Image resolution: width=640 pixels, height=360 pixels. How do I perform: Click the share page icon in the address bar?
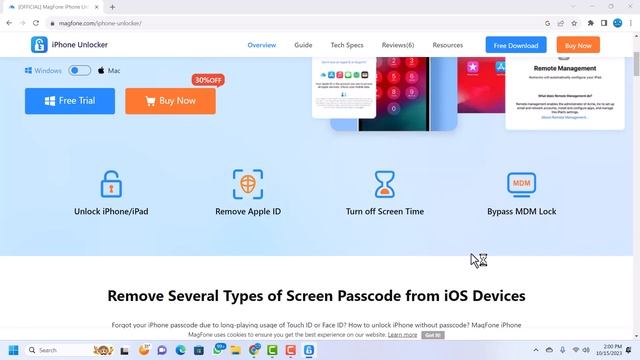pos(561,23)
